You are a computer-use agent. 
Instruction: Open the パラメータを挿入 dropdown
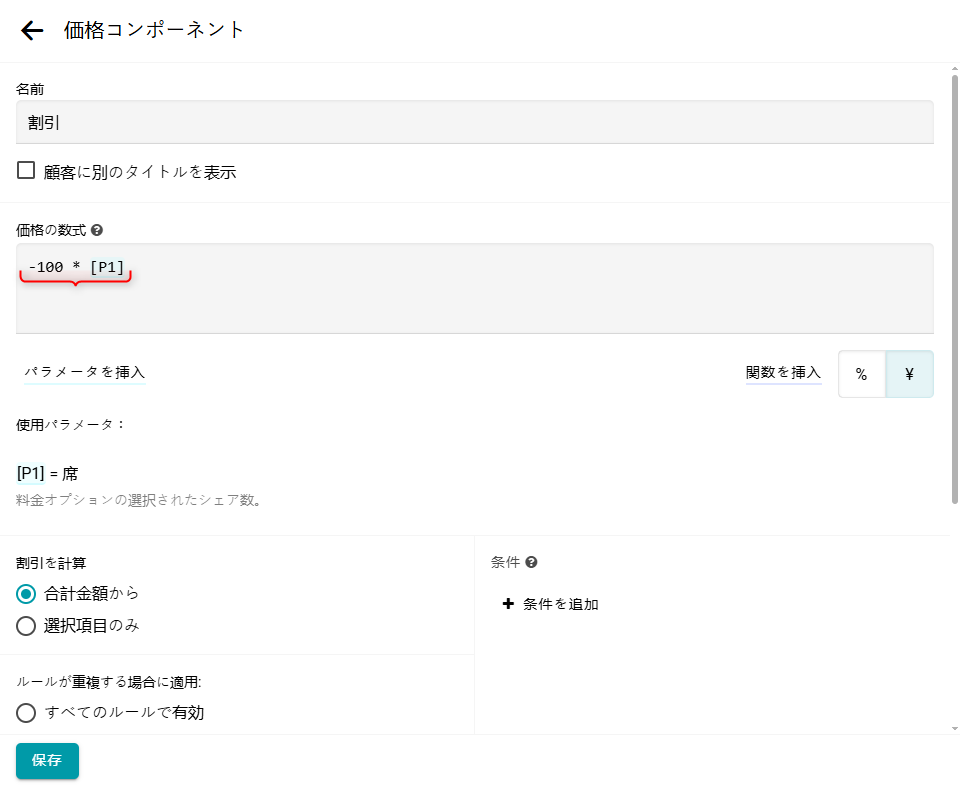point(85,372)
